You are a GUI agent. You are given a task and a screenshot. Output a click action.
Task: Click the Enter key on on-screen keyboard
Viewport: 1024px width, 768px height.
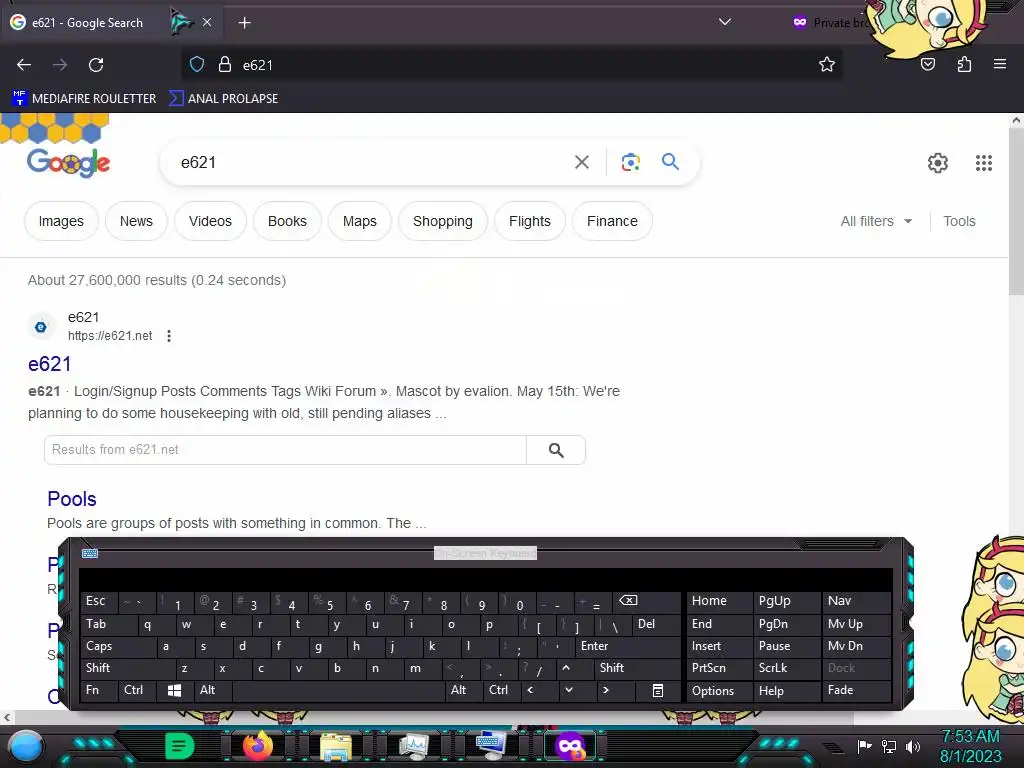point(628,646)
